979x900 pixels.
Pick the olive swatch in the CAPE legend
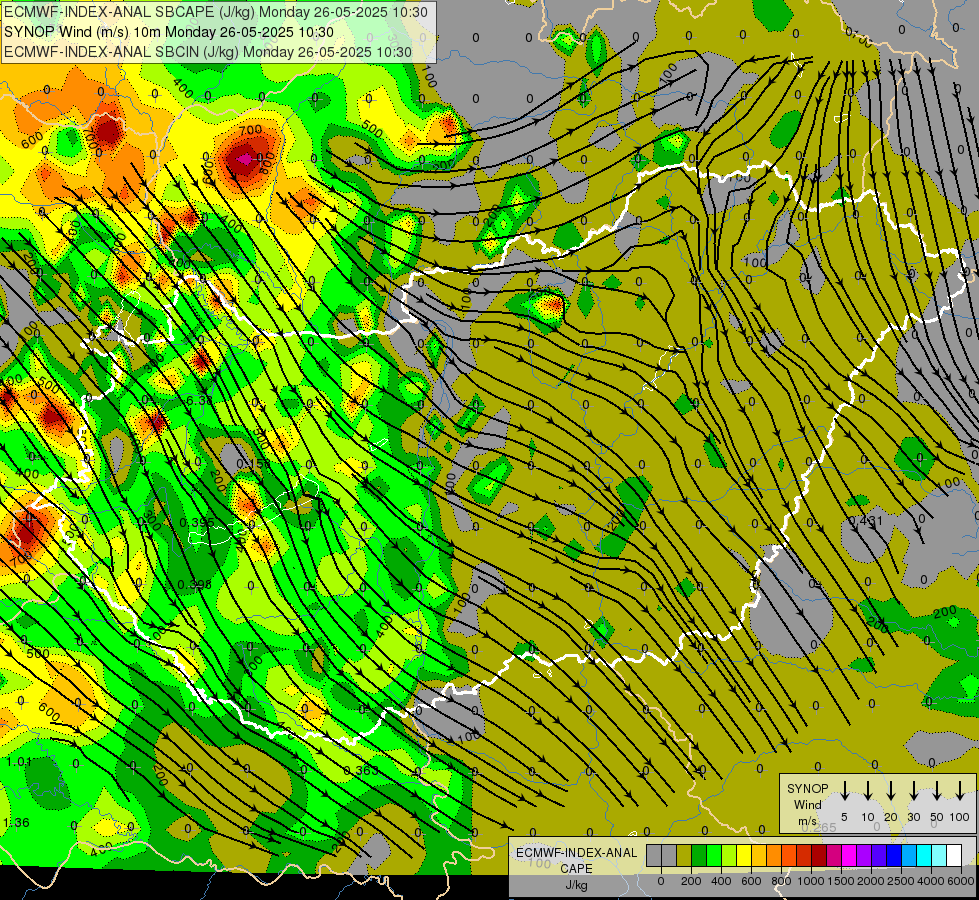pos(684,855)
